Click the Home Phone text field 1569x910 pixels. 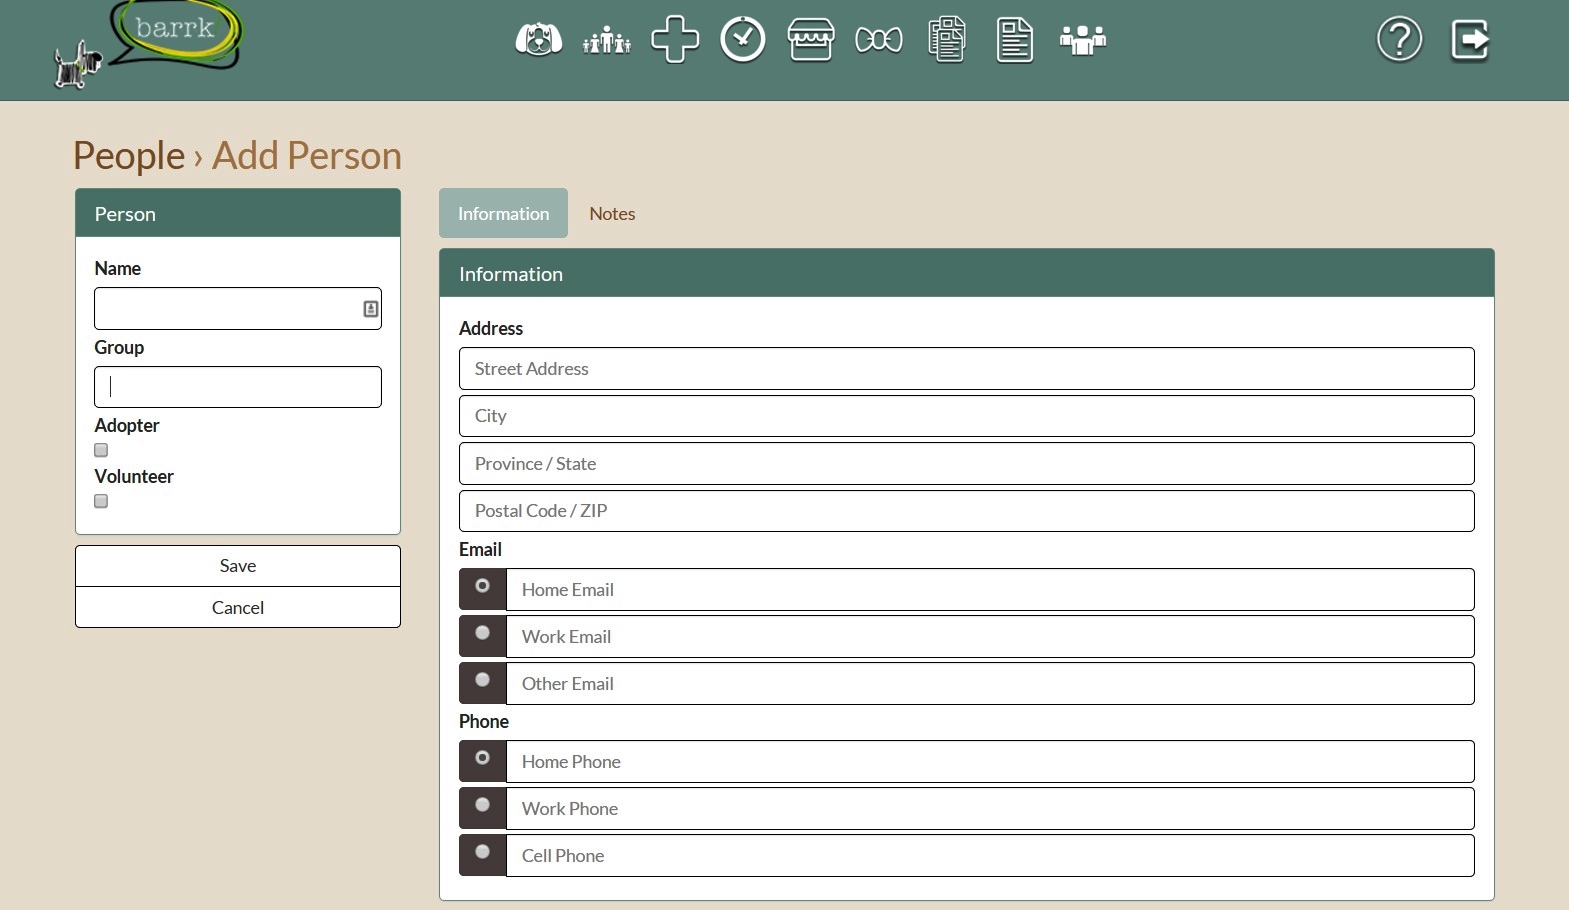(990, 762)
